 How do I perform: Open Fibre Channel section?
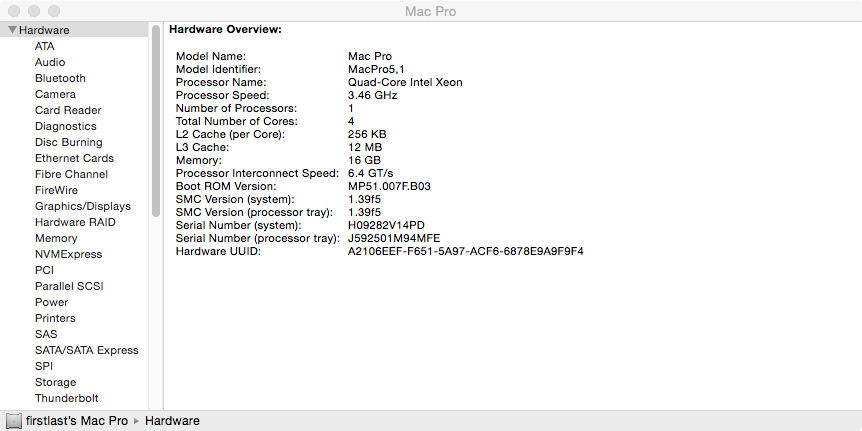click(71, 174)
